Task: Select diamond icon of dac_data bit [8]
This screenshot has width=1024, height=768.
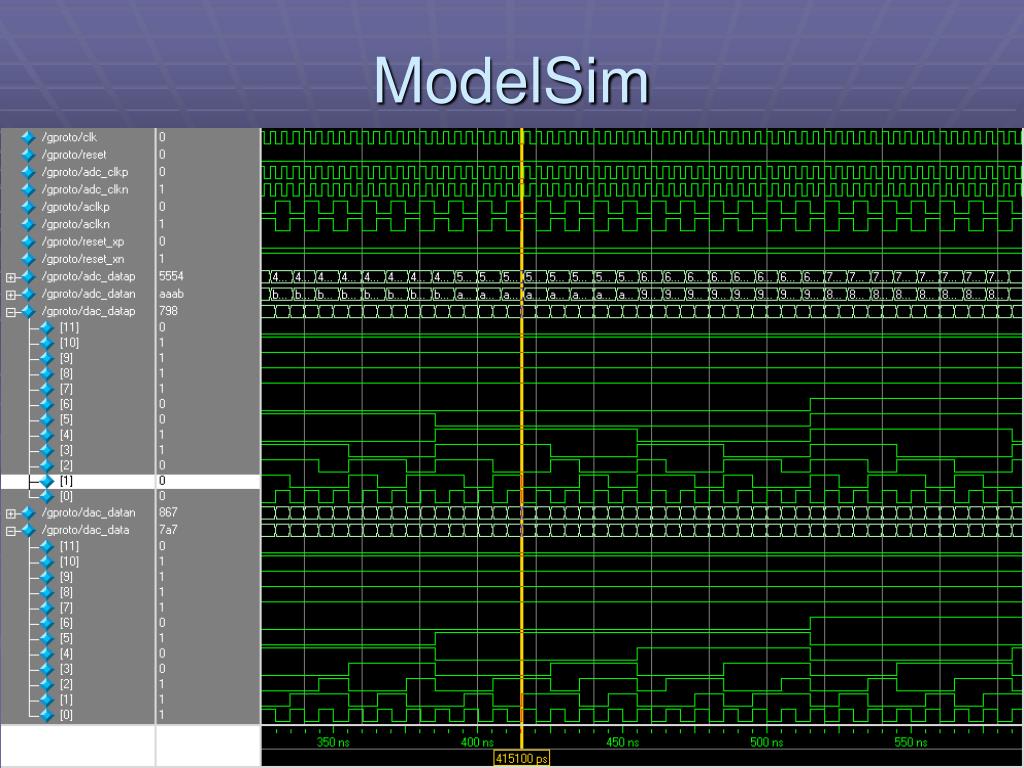Action: (46, 592)
